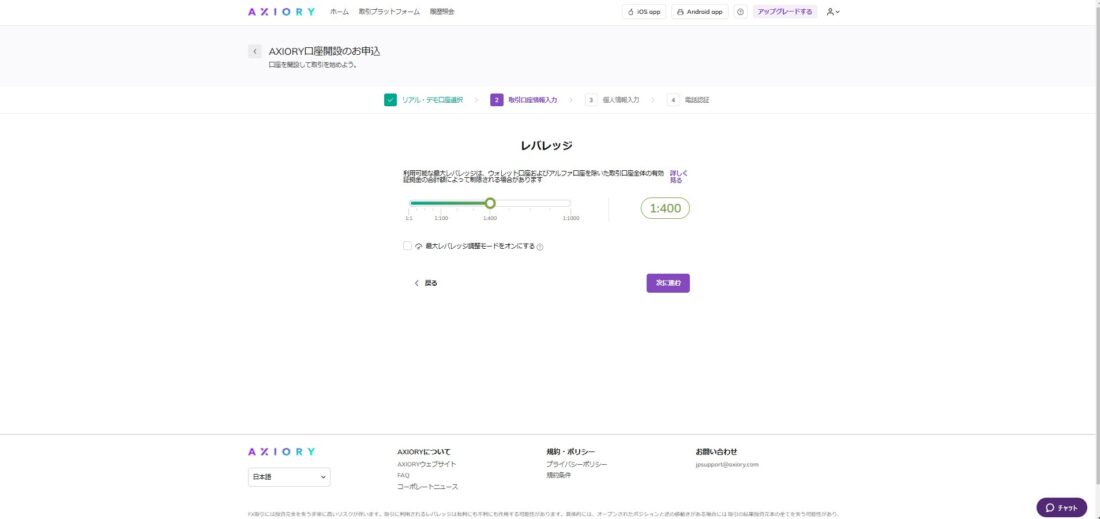The height and width of the screenshot is (519, 1100).
Task: Click the 1:400 leverage value box
Action: click(x=665, y=208)
